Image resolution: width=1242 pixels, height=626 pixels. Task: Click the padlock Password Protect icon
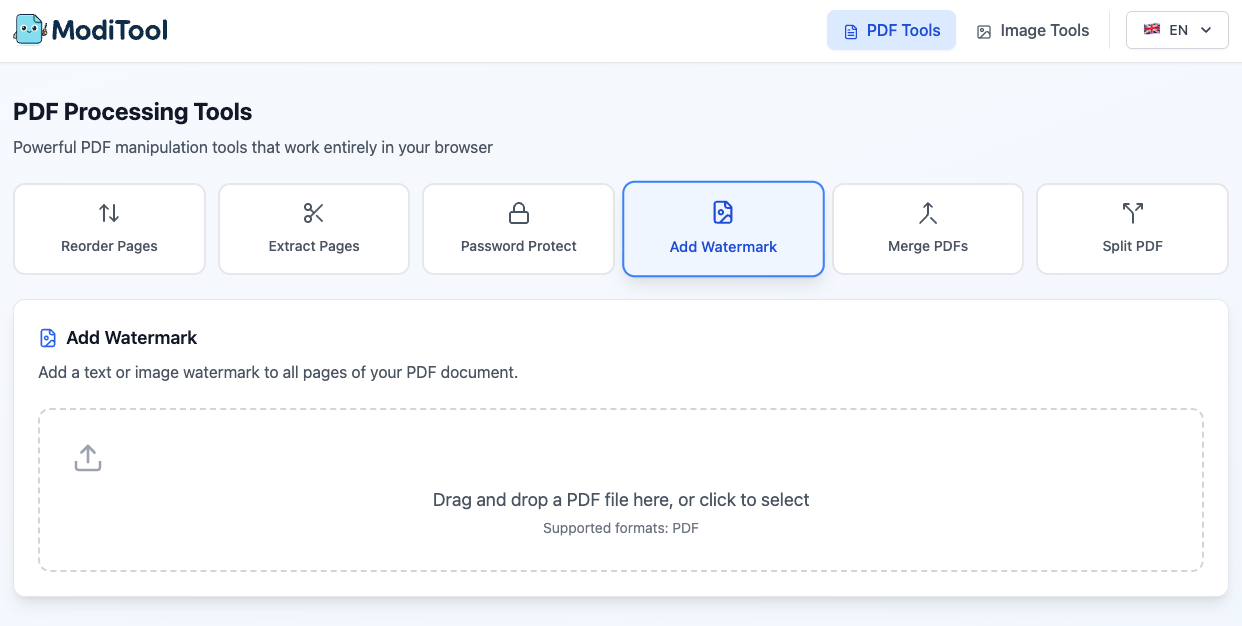518,213
